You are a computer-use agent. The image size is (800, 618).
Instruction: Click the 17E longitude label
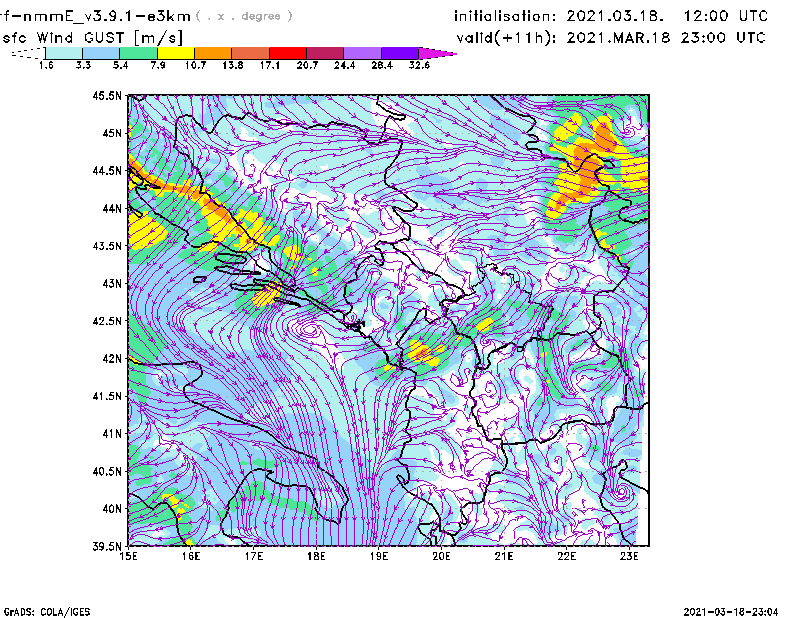click(254, 556)
